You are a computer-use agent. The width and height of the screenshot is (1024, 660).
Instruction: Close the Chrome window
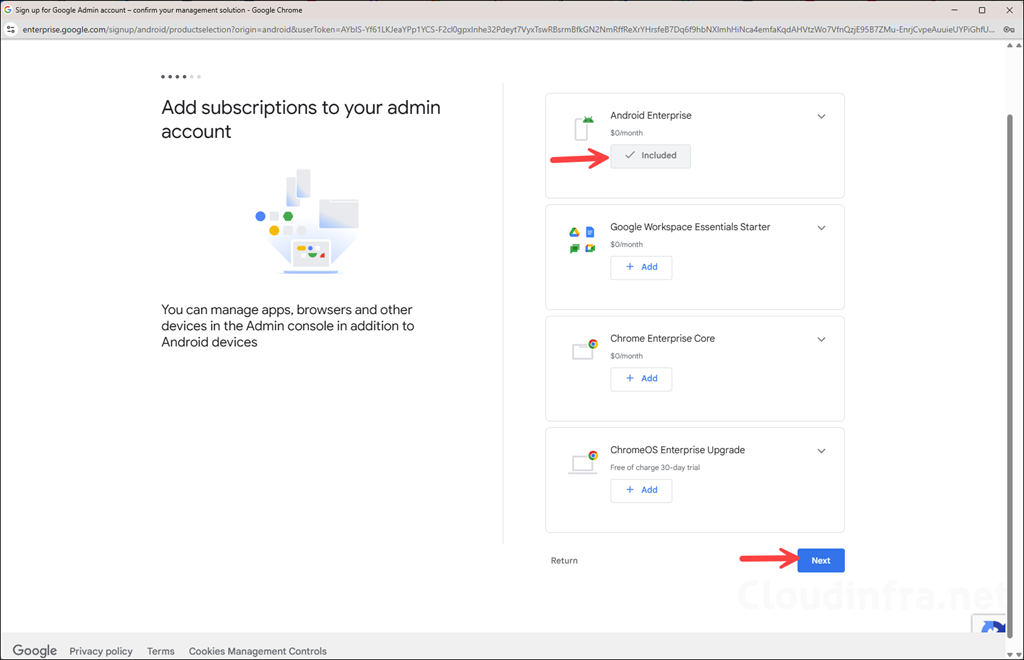click(x=1009, y=10)
